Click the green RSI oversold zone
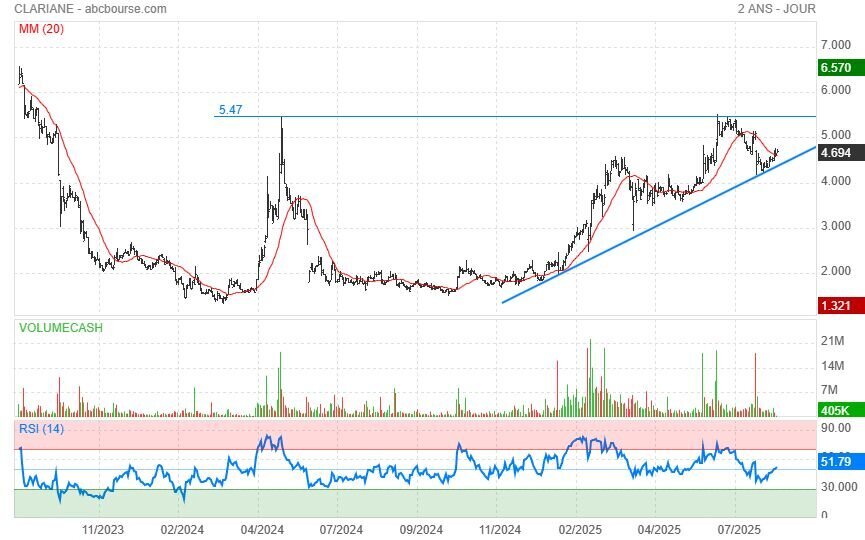Screen dimensions: 865x540 pos(400,502)
